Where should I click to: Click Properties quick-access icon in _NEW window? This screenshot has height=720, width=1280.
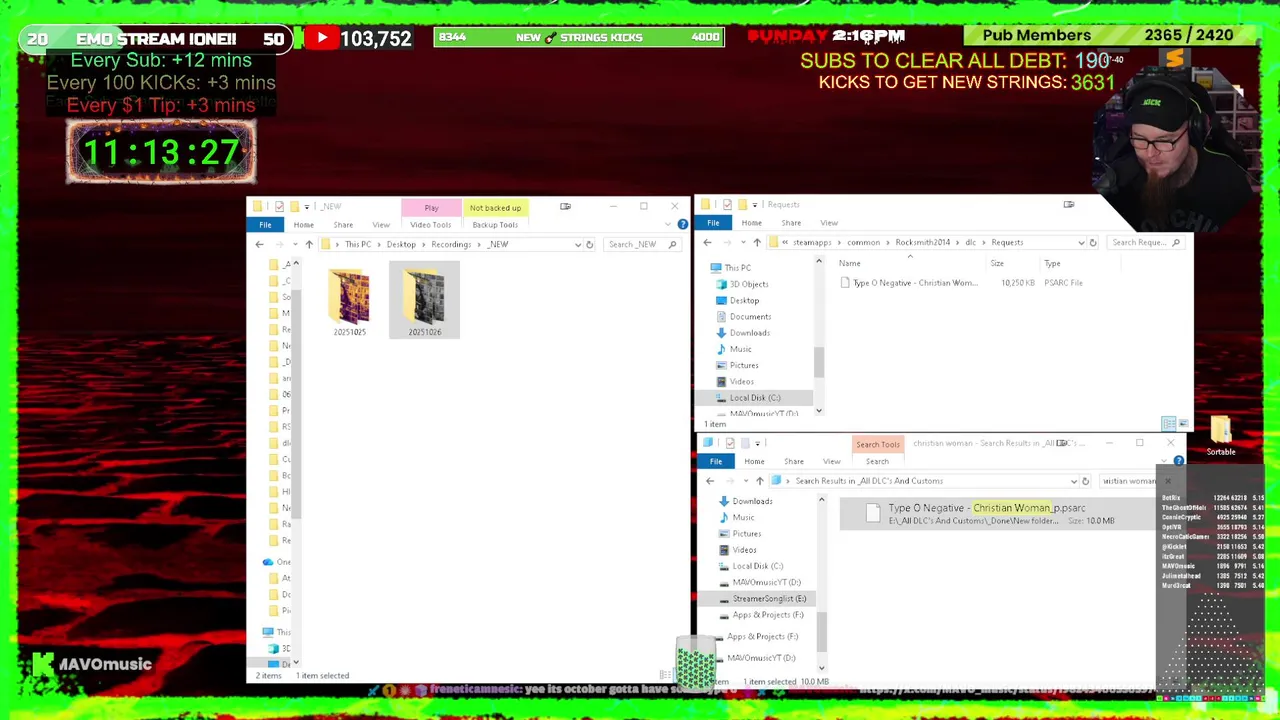[x=279, y=207]
